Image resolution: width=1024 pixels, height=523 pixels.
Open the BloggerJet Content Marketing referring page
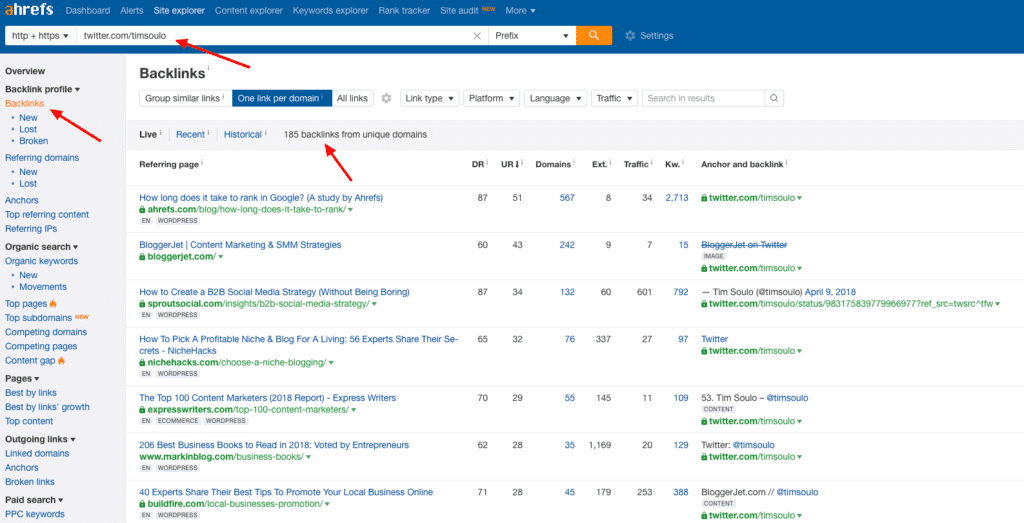coord(240,245)
